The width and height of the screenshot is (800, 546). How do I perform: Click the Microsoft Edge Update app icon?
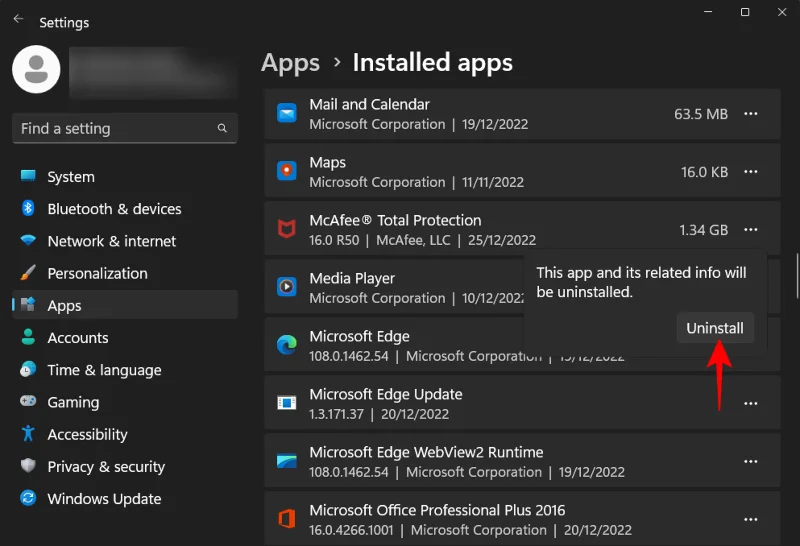click(287, 403)
